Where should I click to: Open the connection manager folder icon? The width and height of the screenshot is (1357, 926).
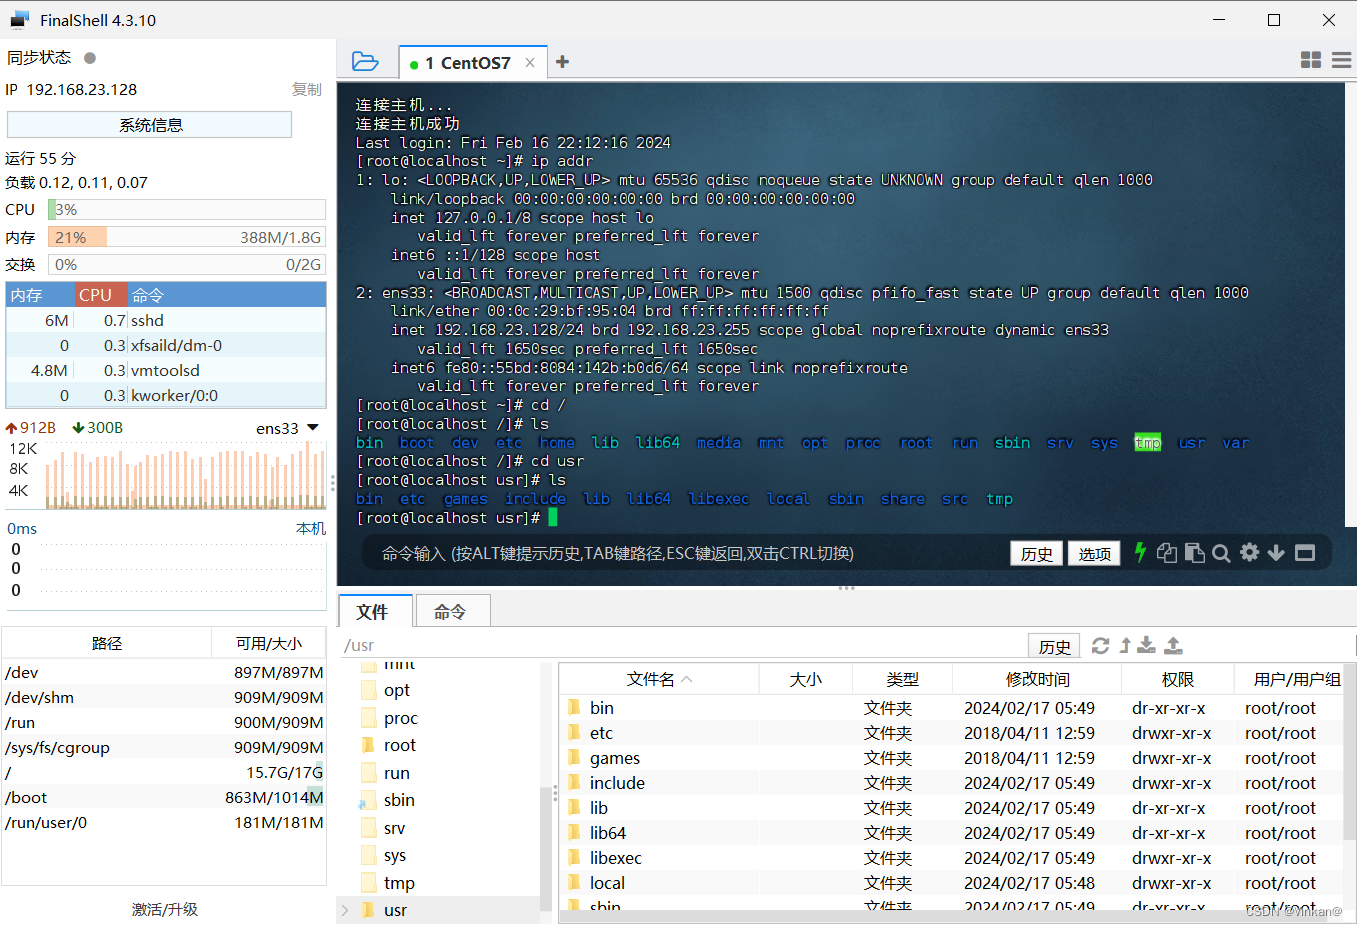366,61
